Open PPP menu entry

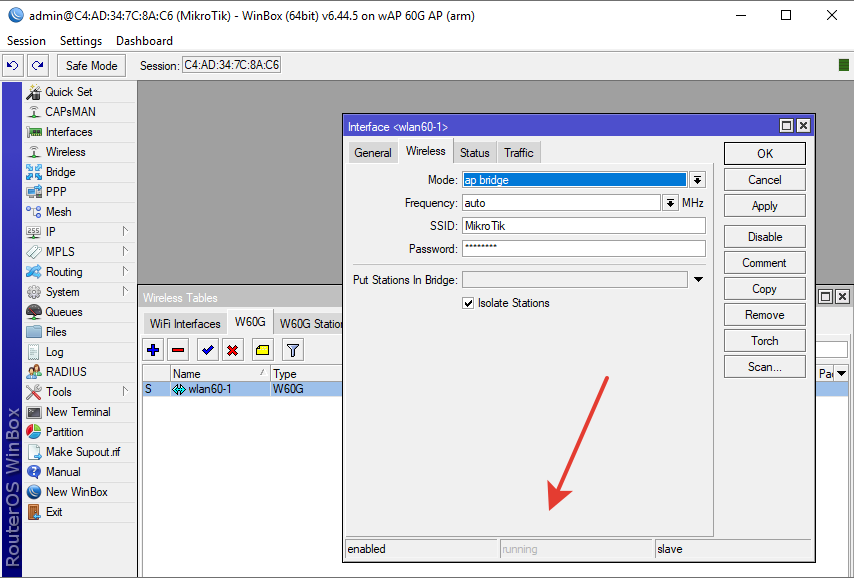pos(80,192)
